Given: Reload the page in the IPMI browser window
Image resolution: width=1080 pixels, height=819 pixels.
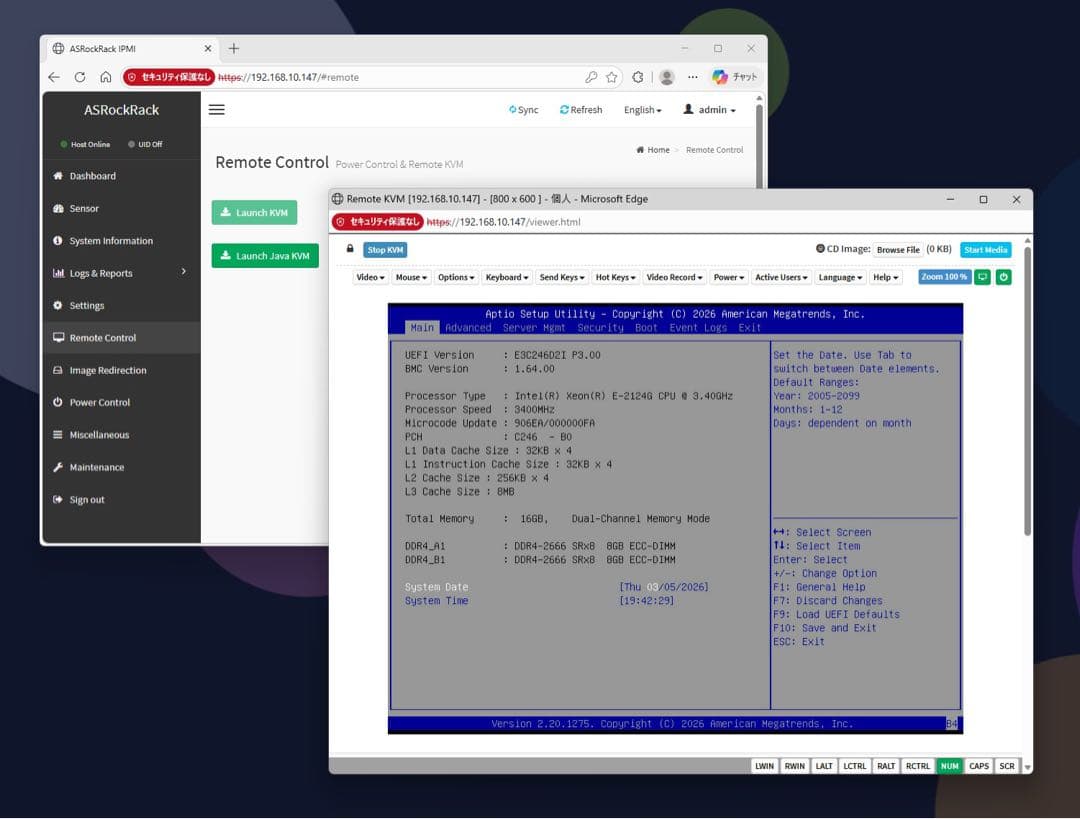Looking at the screenshot, I should (x=80, y=77).
